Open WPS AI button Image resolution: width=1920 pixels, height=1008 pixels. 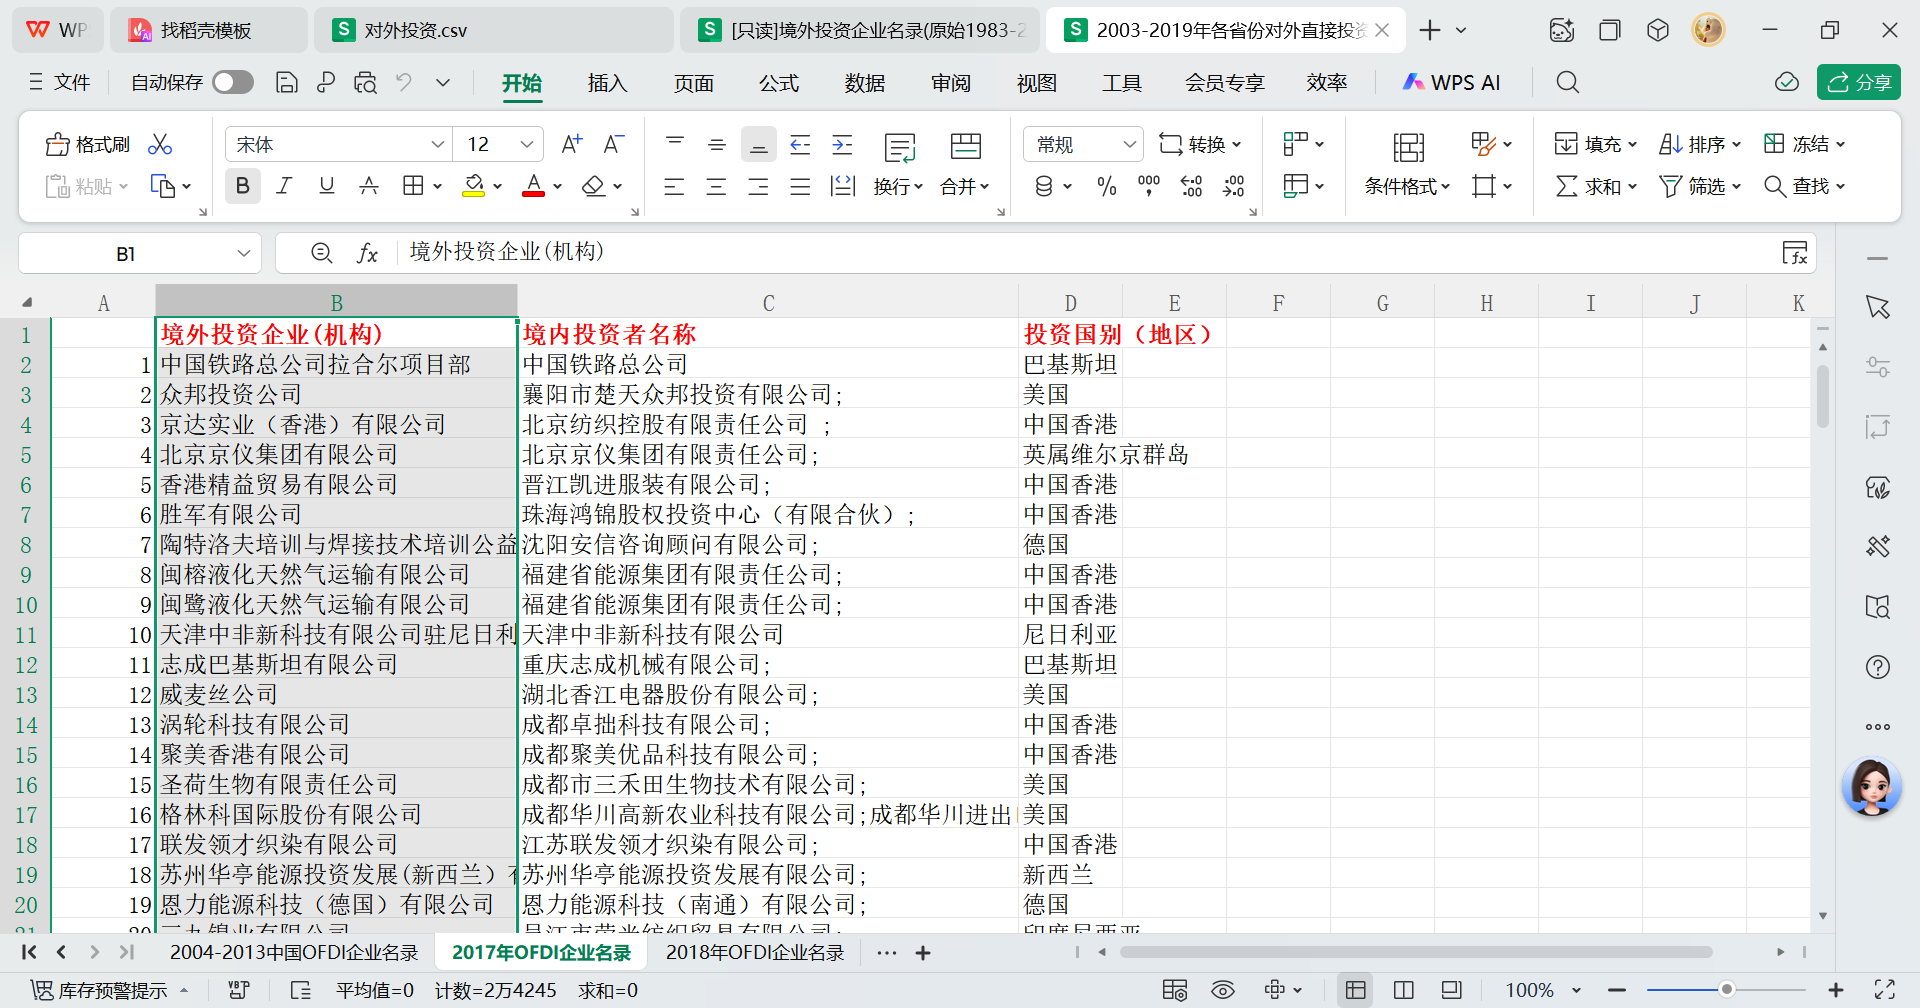pyautogui.click(x=1451, y=83)
